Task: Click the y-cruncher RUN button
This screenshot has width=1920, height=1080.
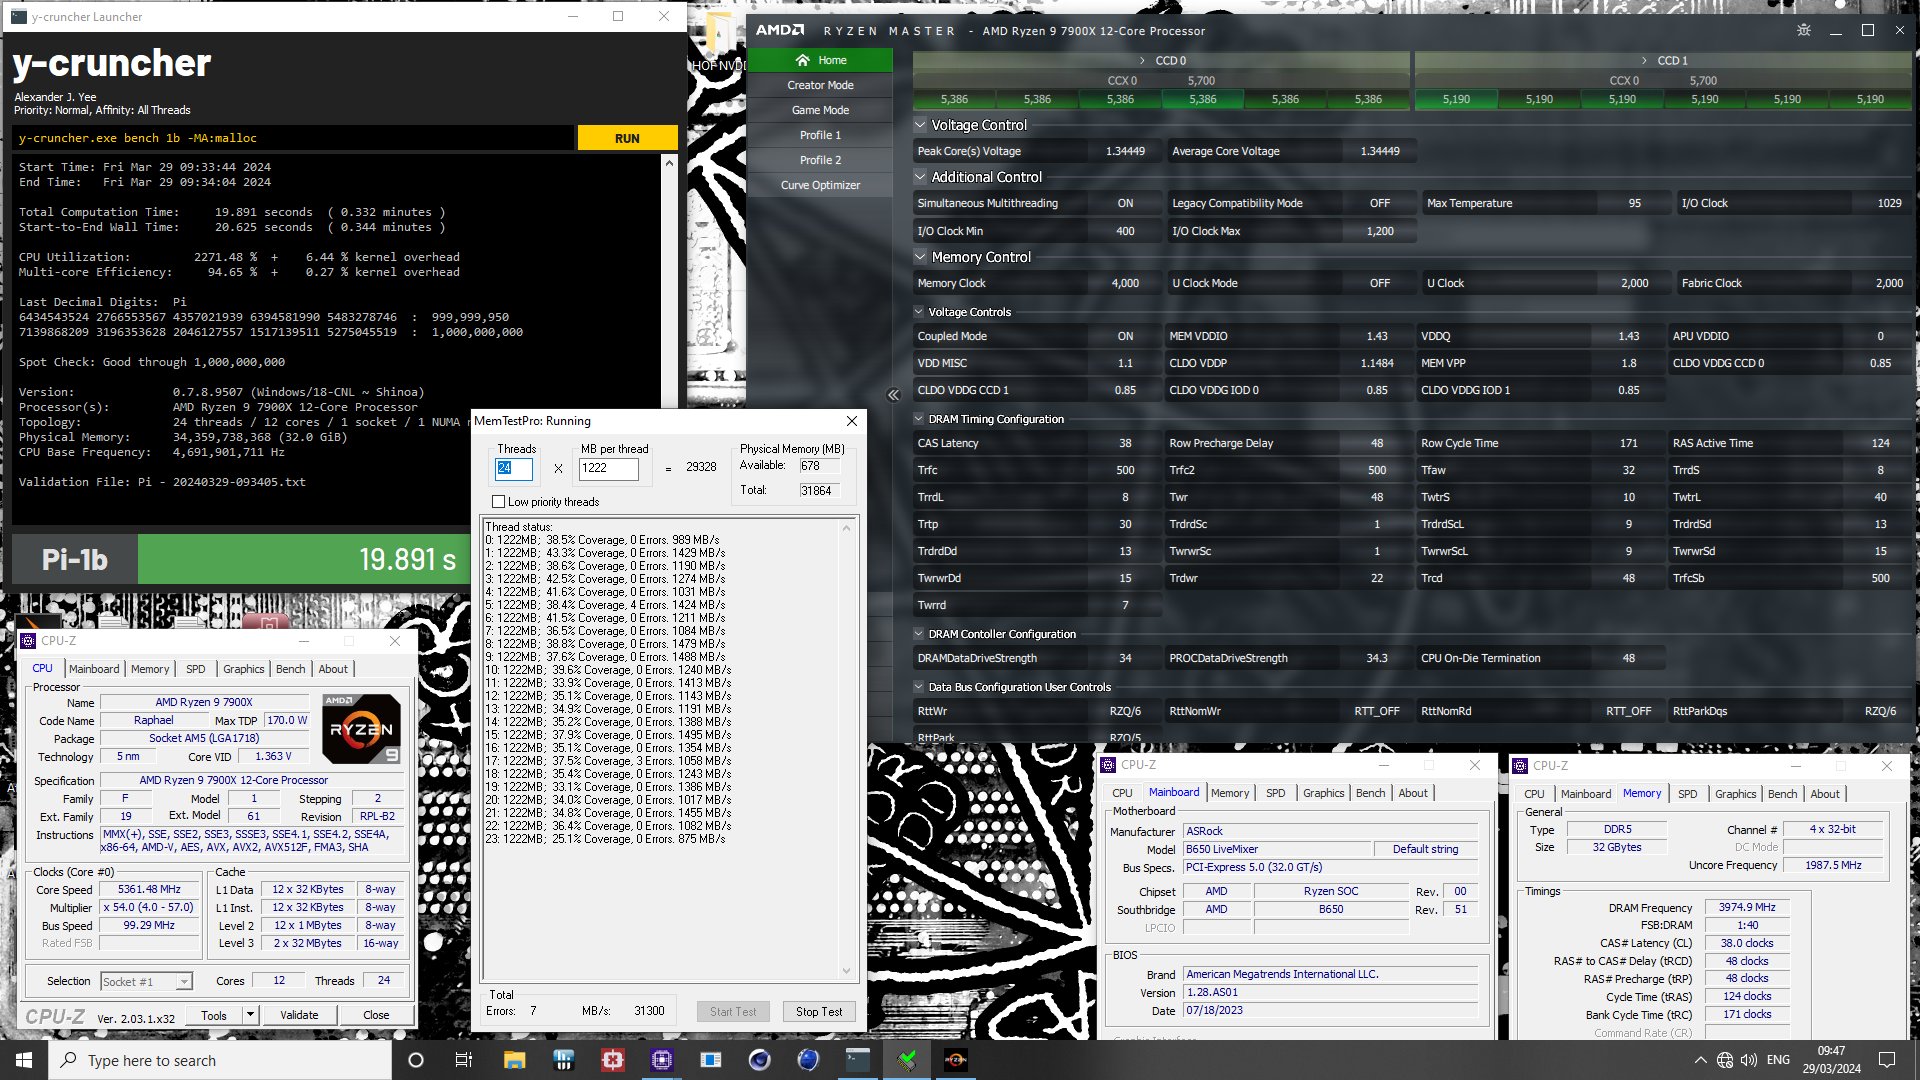Action: coord(626,137)
